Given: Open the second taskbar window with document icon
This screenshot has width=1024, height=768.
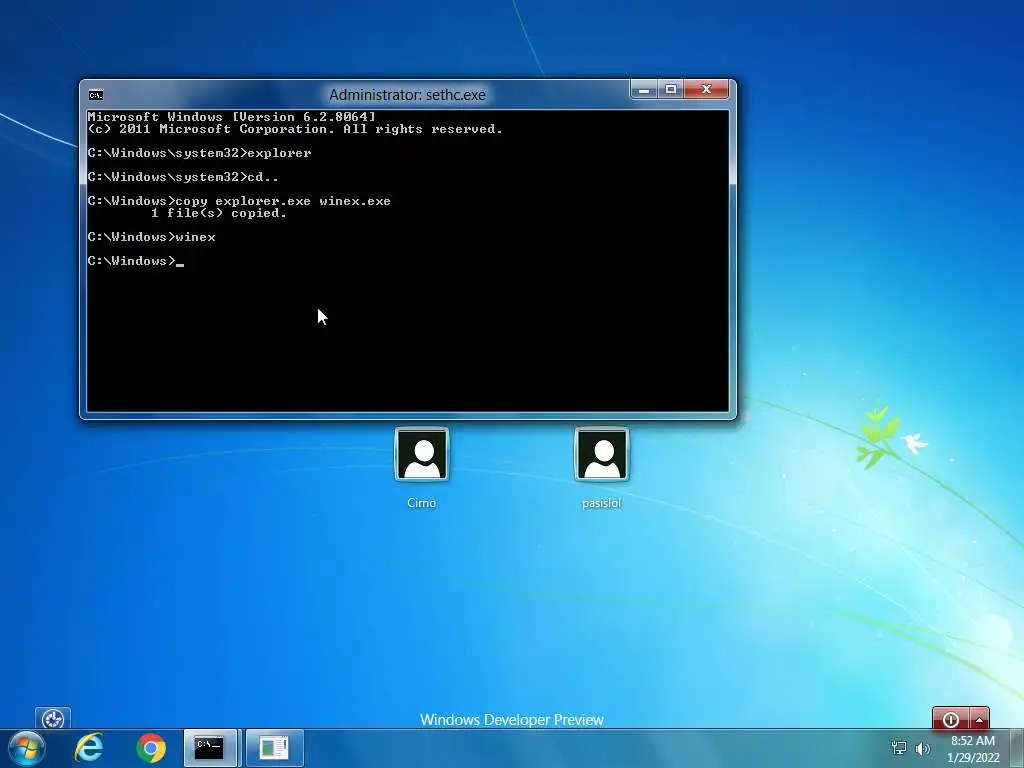Looking at the screenshot, I should pyautogui.click(x=274, y=748).
